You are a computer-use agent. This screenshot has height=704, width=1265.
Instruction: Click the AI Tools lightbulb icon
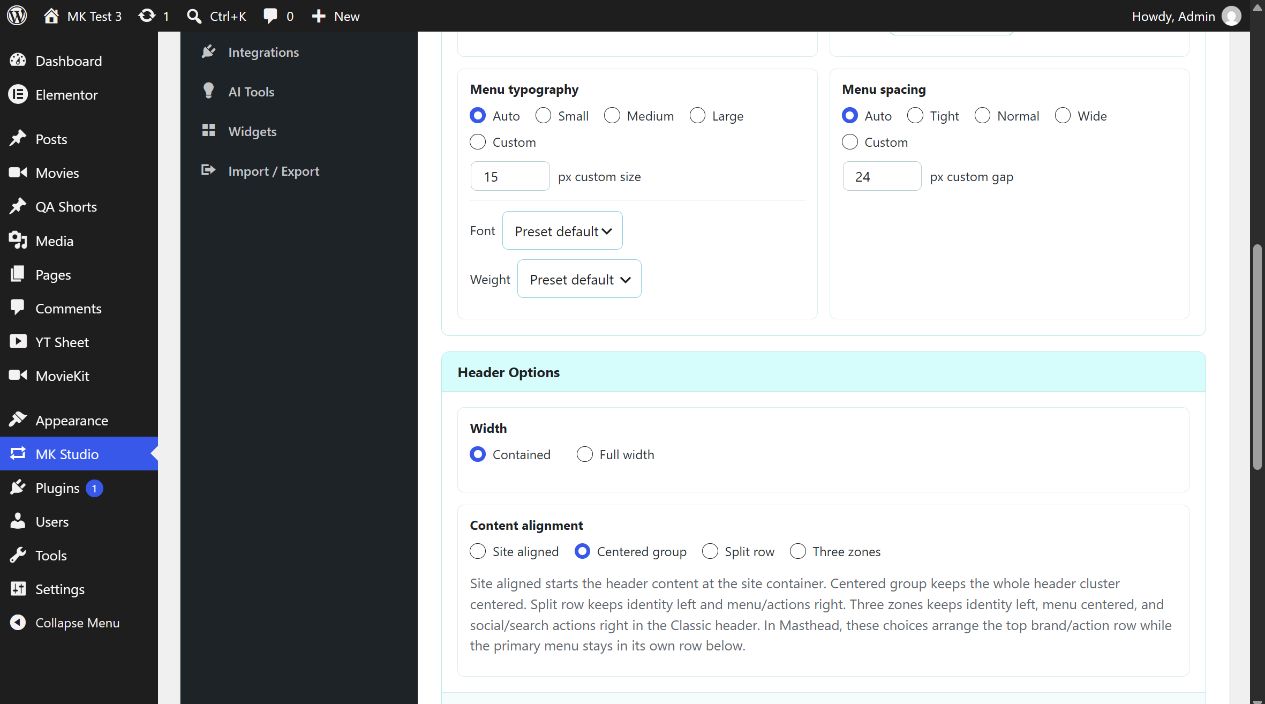click(209, 91)
